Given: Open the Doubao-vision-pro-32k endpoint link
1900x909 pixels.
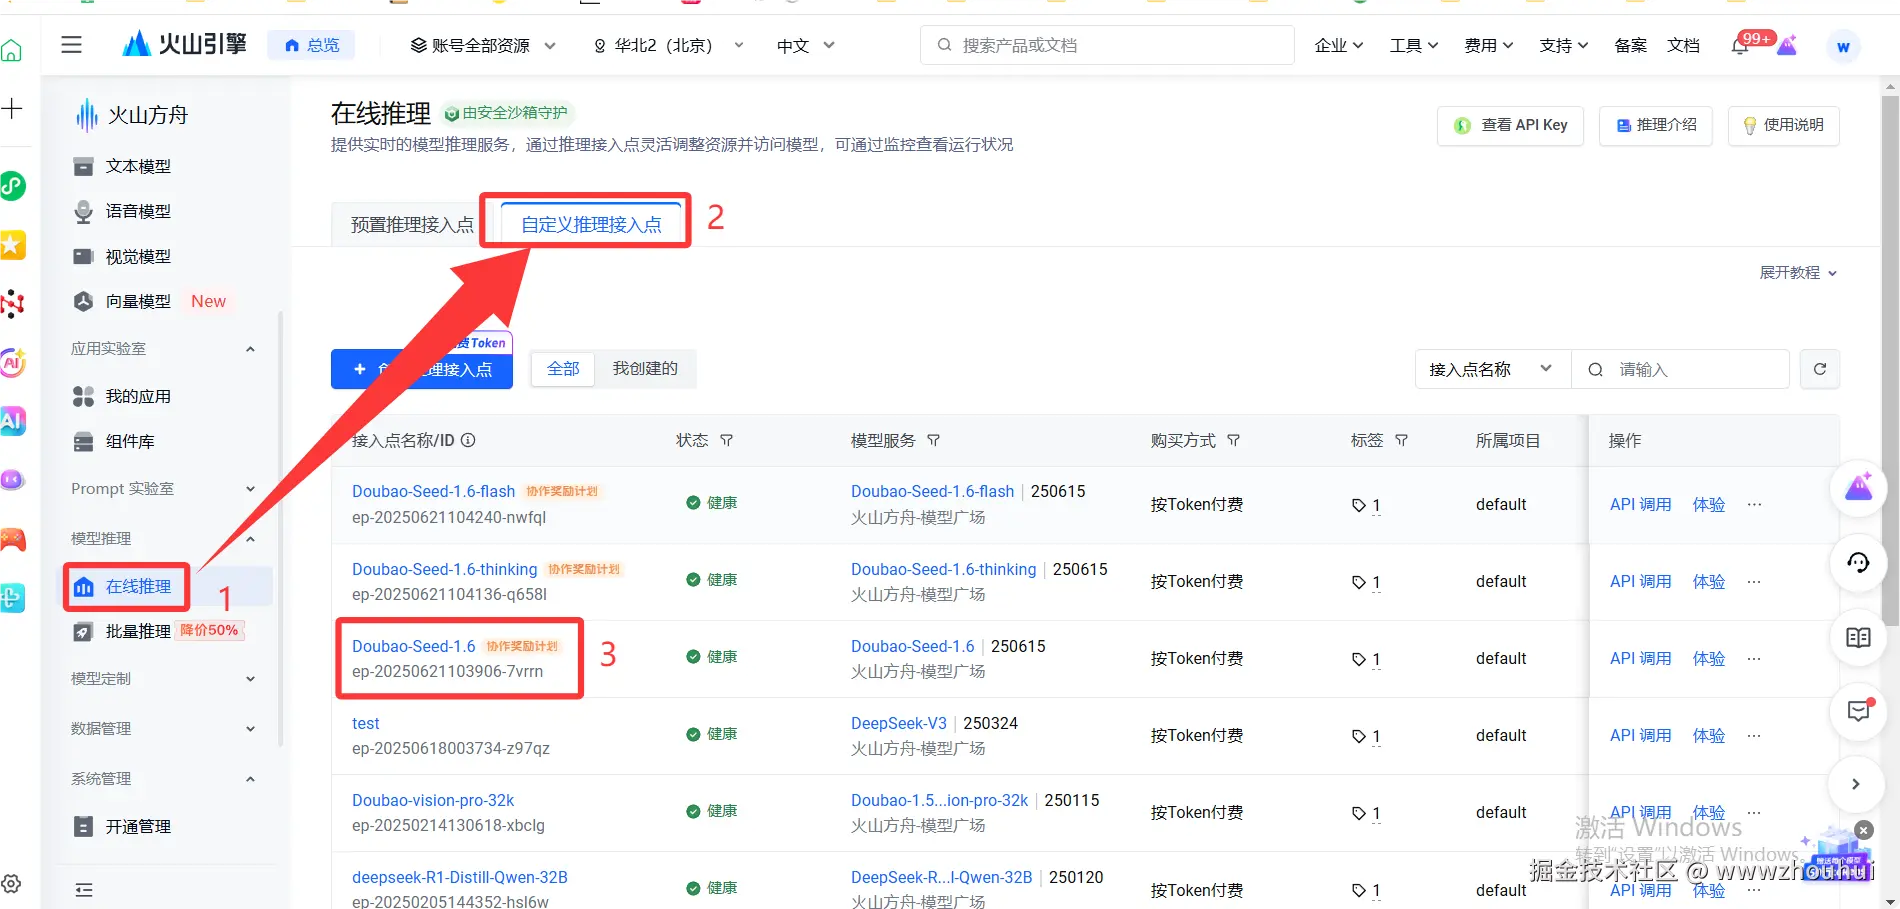Looking at the screenshot, I should tap(433, 800).
